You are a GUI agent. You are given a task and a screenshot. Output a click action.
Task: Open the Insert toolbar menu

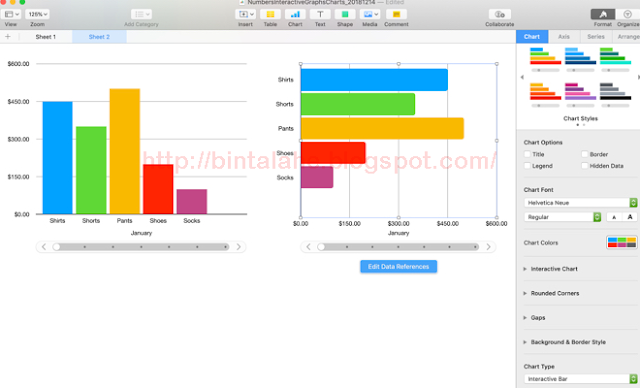tap(245, 14)
